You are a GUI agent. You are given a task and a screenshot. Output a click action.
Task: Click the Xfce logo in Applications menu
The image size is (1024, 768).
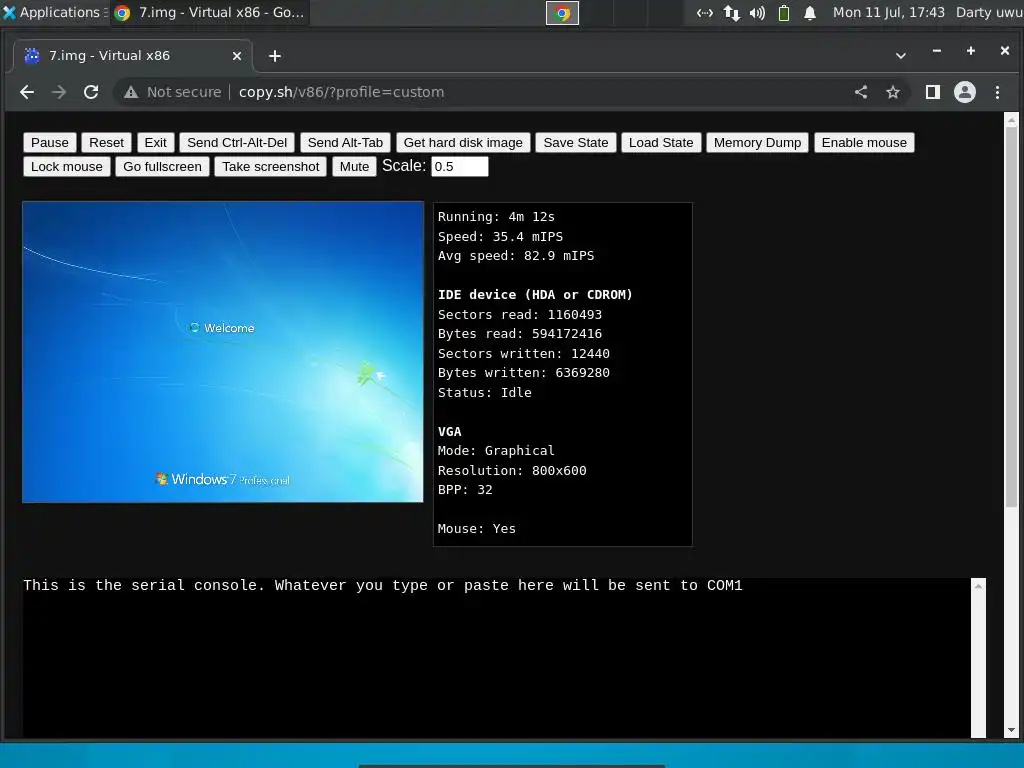pyautogui.click(x=9, y=12)
